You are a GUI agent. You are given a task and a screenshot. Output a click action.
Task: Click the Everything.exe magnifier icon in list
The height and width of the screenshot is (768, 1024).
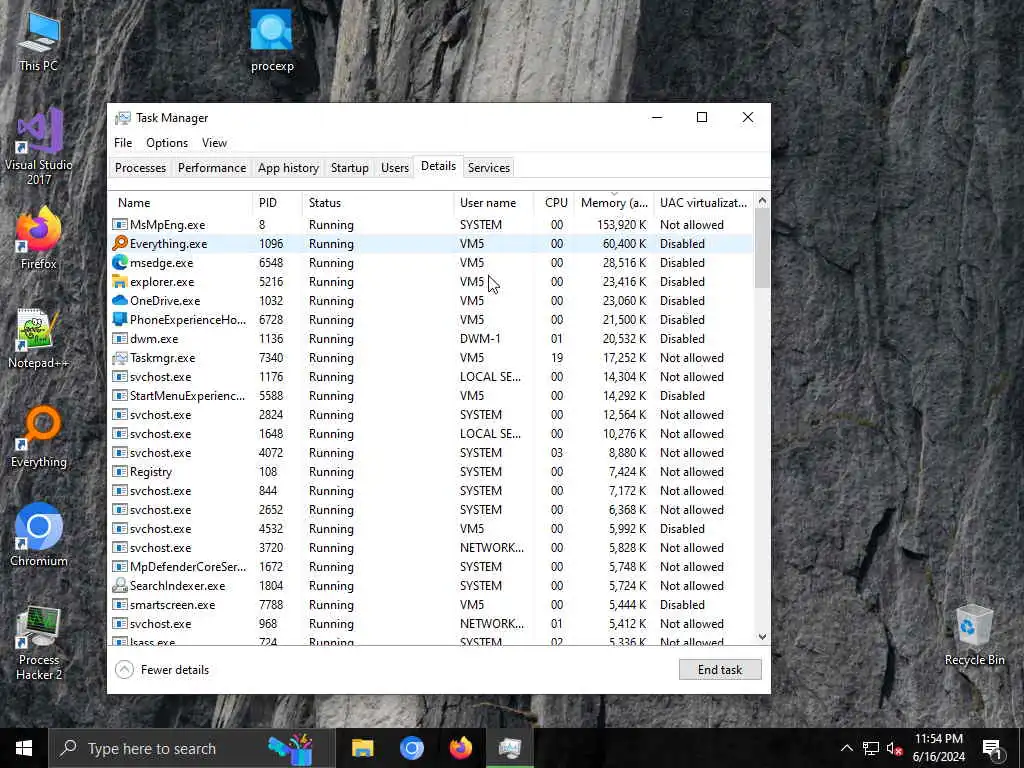point(120,244)
